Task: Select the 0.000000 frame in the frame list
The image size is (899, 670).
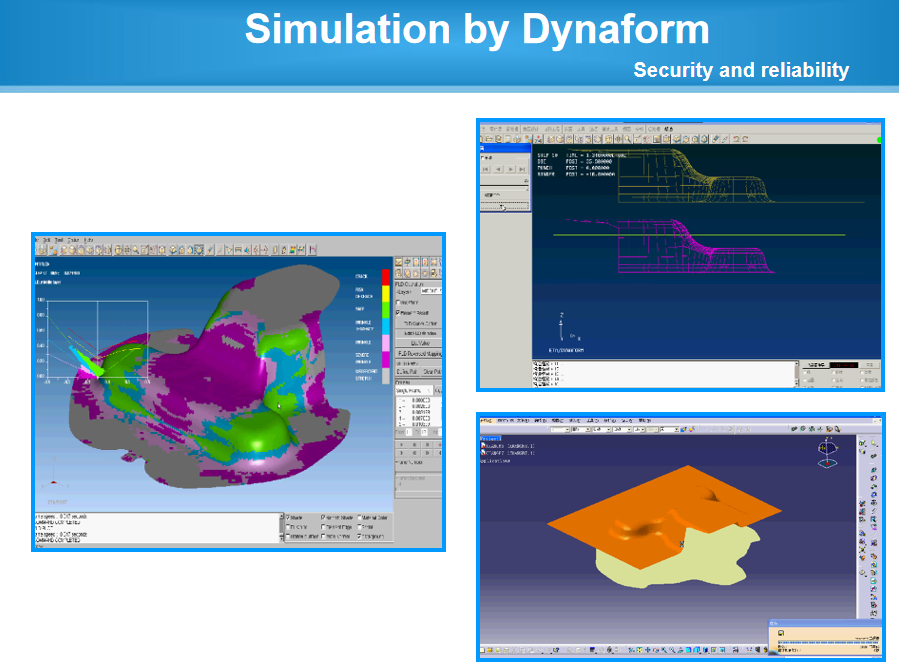Action: click(420, 400)
